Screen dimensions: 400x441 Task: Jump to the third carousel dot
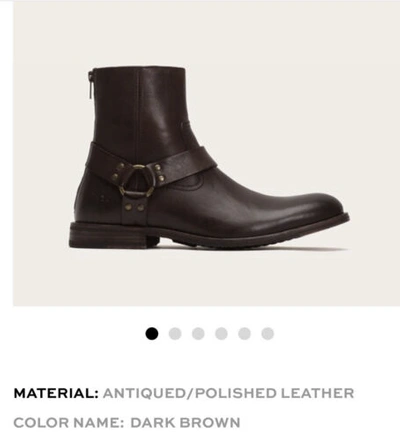(198, 333)
